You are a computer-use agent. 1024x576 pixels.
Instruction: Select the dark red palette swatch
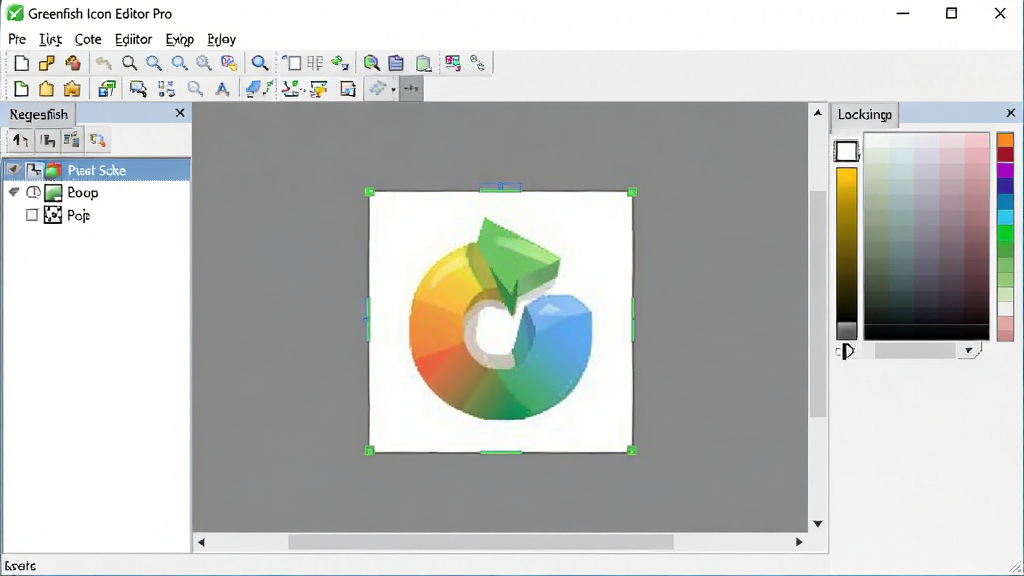click(1005, 154)
